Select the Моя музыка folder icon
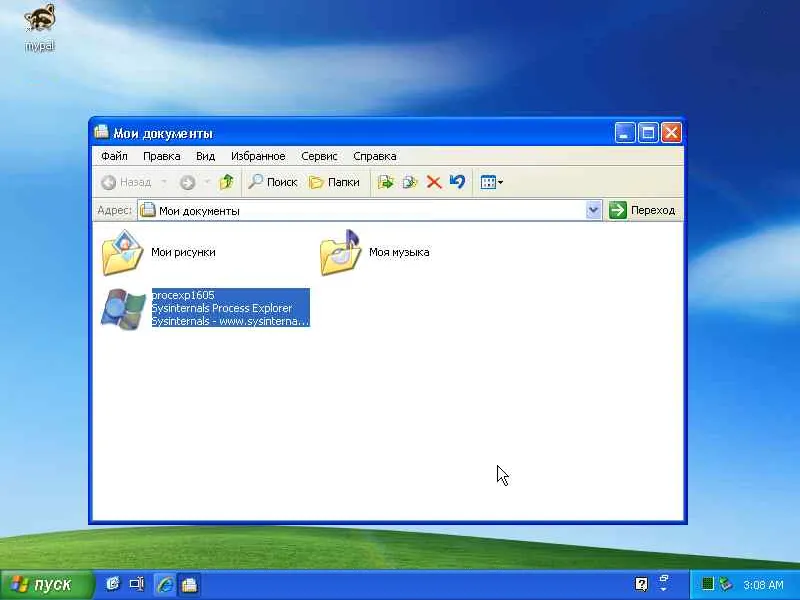Viewport: 800px width, 600px height. click(x=340, y=253)
